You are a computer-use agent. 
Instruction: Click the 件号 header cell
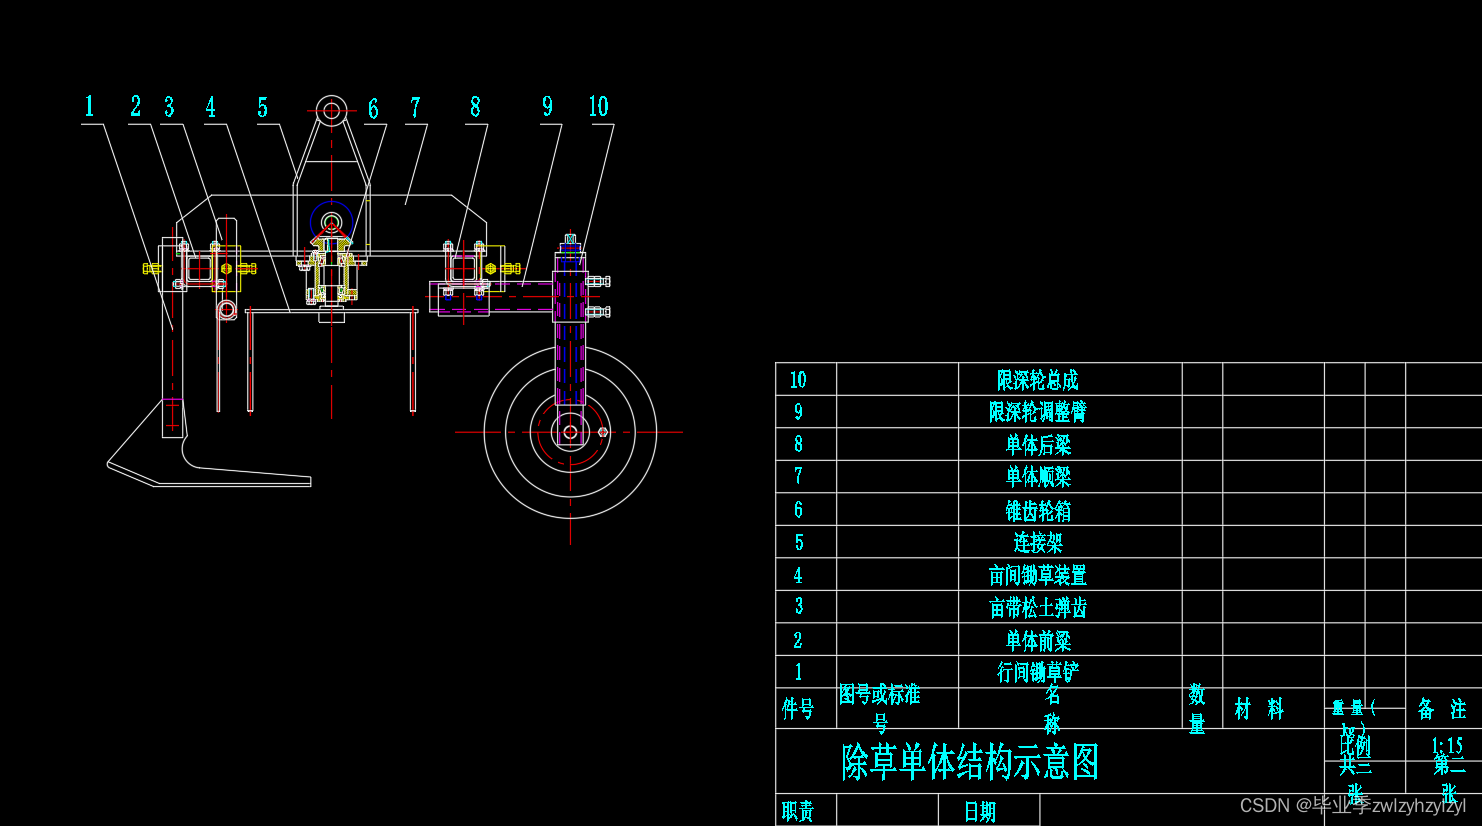(x=798, y=709)
